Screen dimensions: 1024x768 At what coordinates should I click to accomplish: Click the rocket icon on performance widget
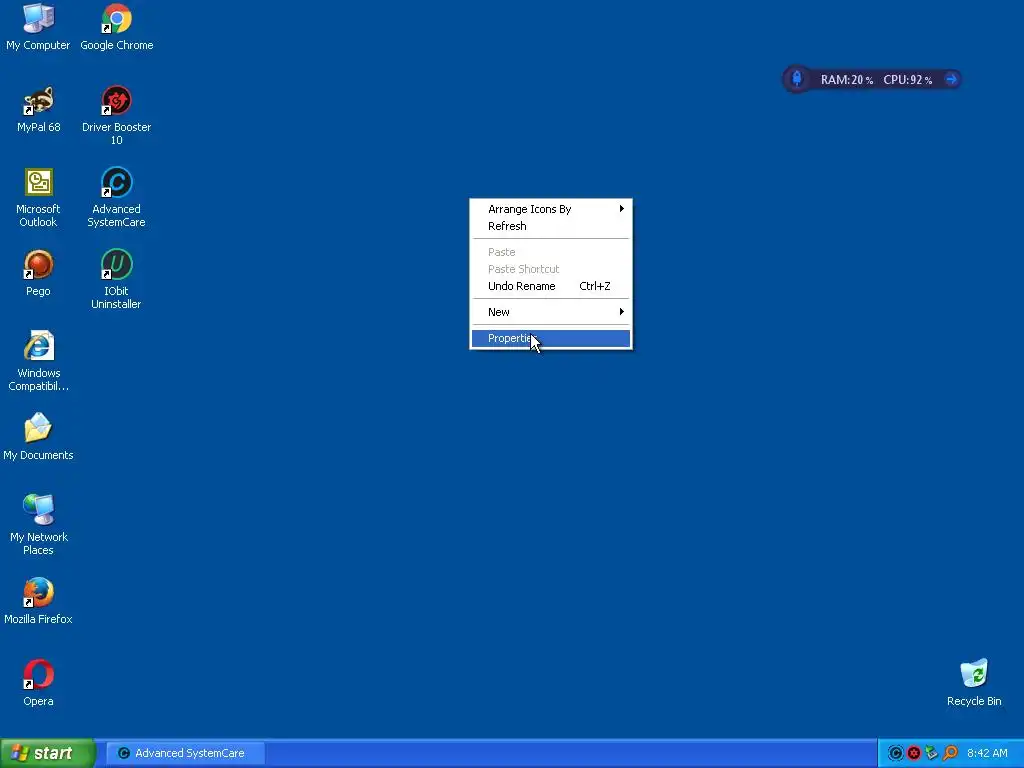point(797,79)
